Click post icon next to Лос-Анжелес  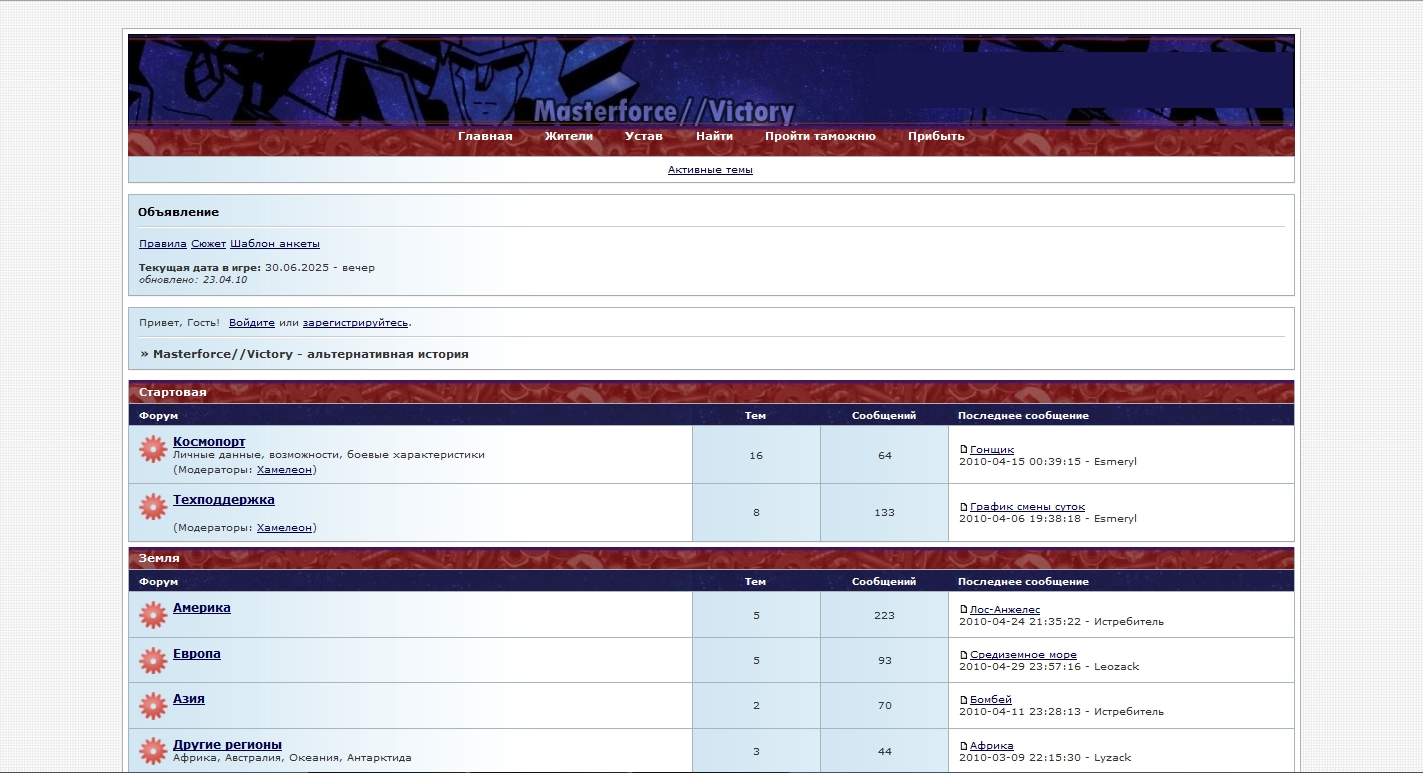click(964, 610)
